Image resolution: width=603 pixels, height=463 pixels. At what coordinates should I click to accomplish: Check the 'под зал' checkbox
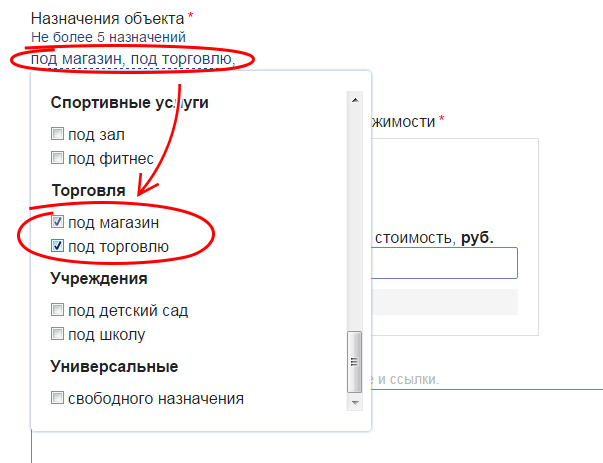pos(58,133)
